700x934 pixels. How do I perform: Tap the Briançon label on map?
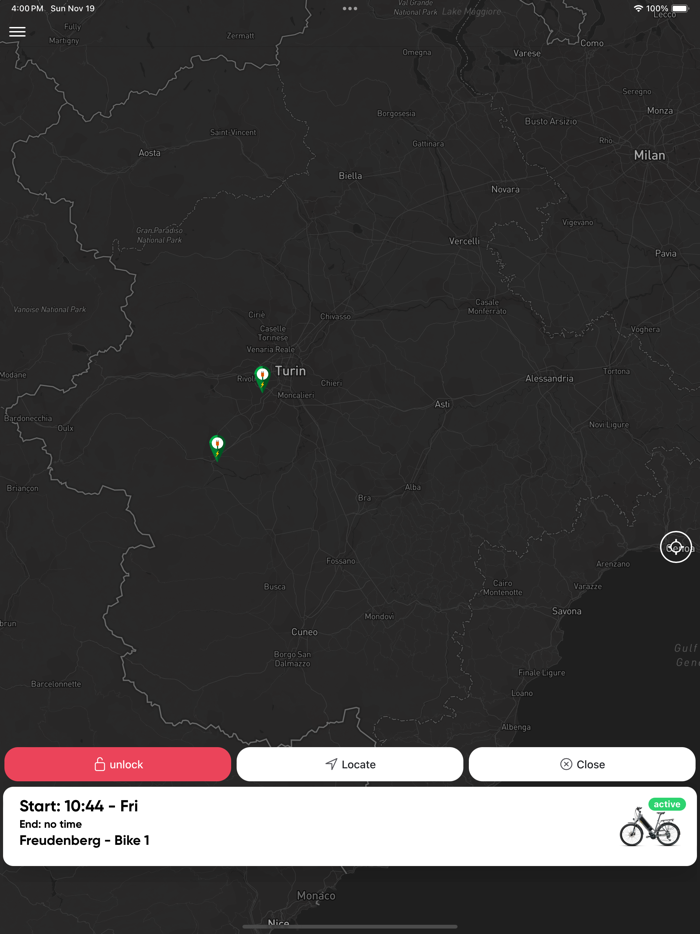tap(23, 488)
